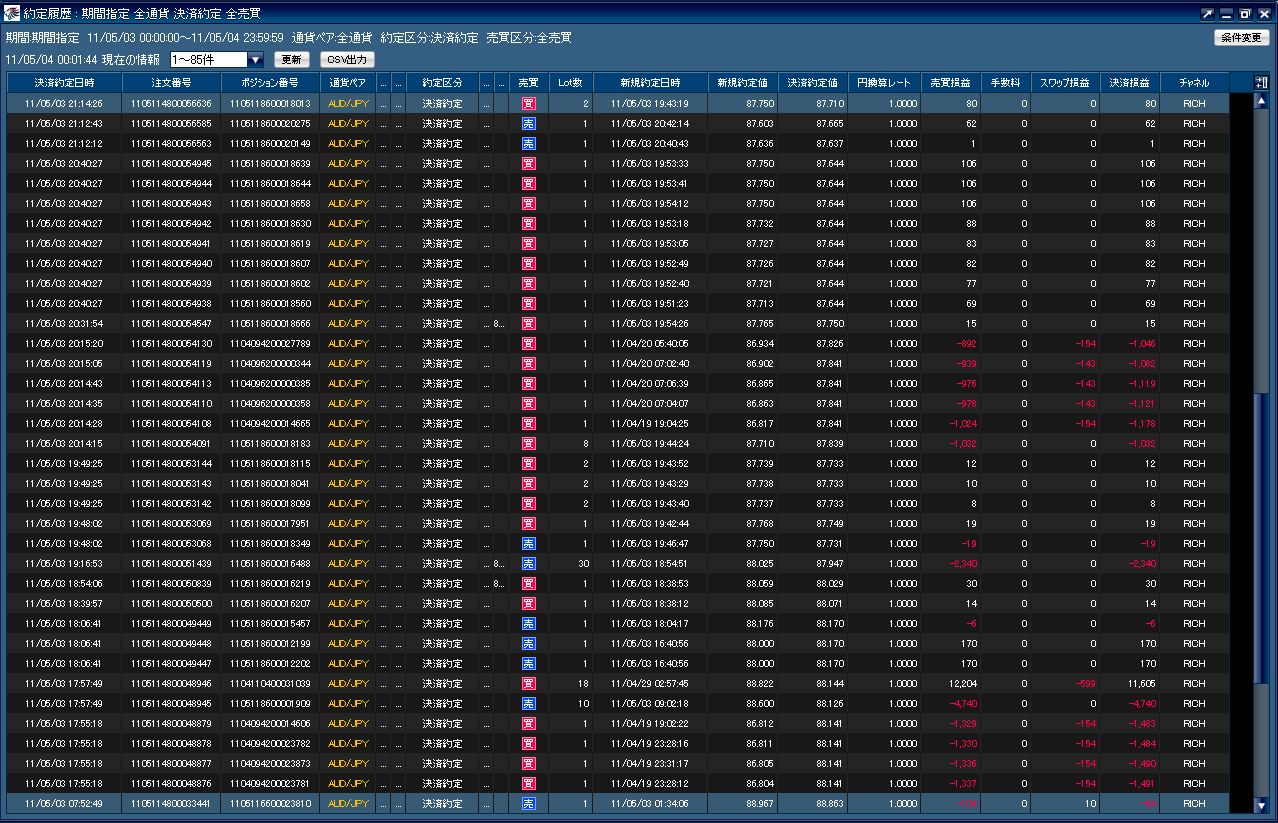The width and height of the screenshot is (1278, 823).
Task: Click the 買 badge for order 1105114800054945
Action: [529, 163]
